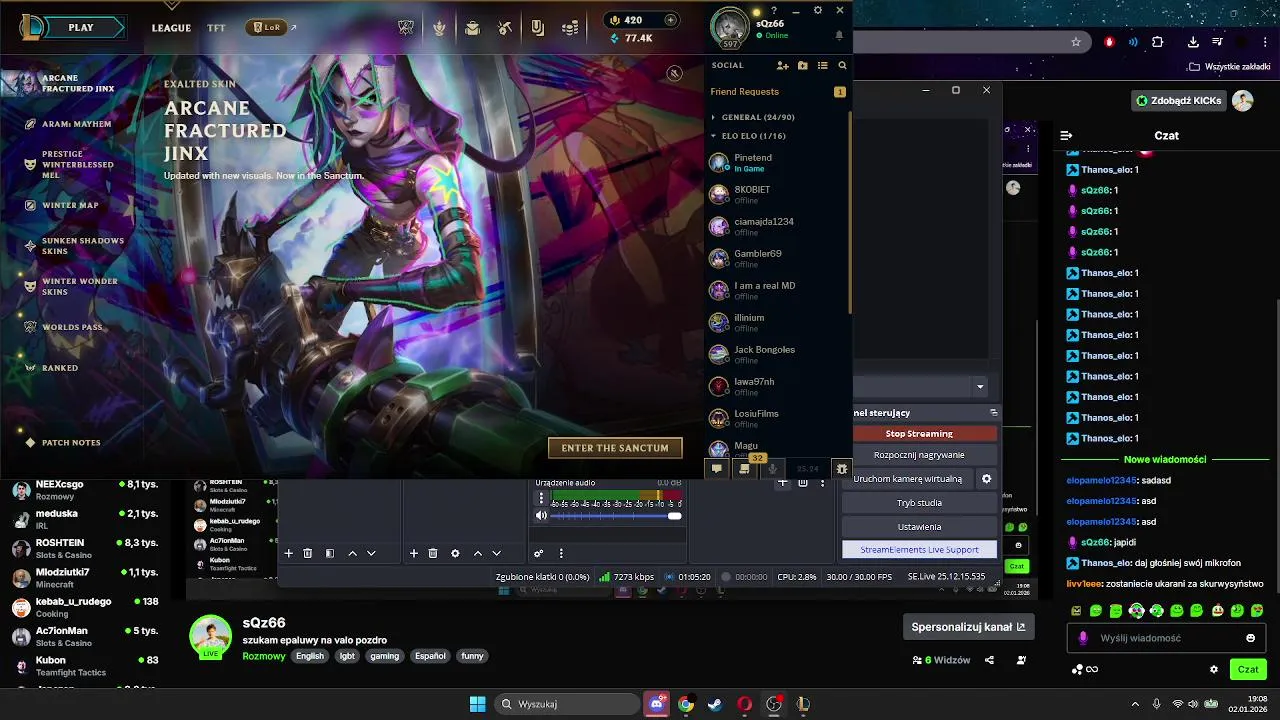Toggle League voice microphone icon

pos(772,468)
